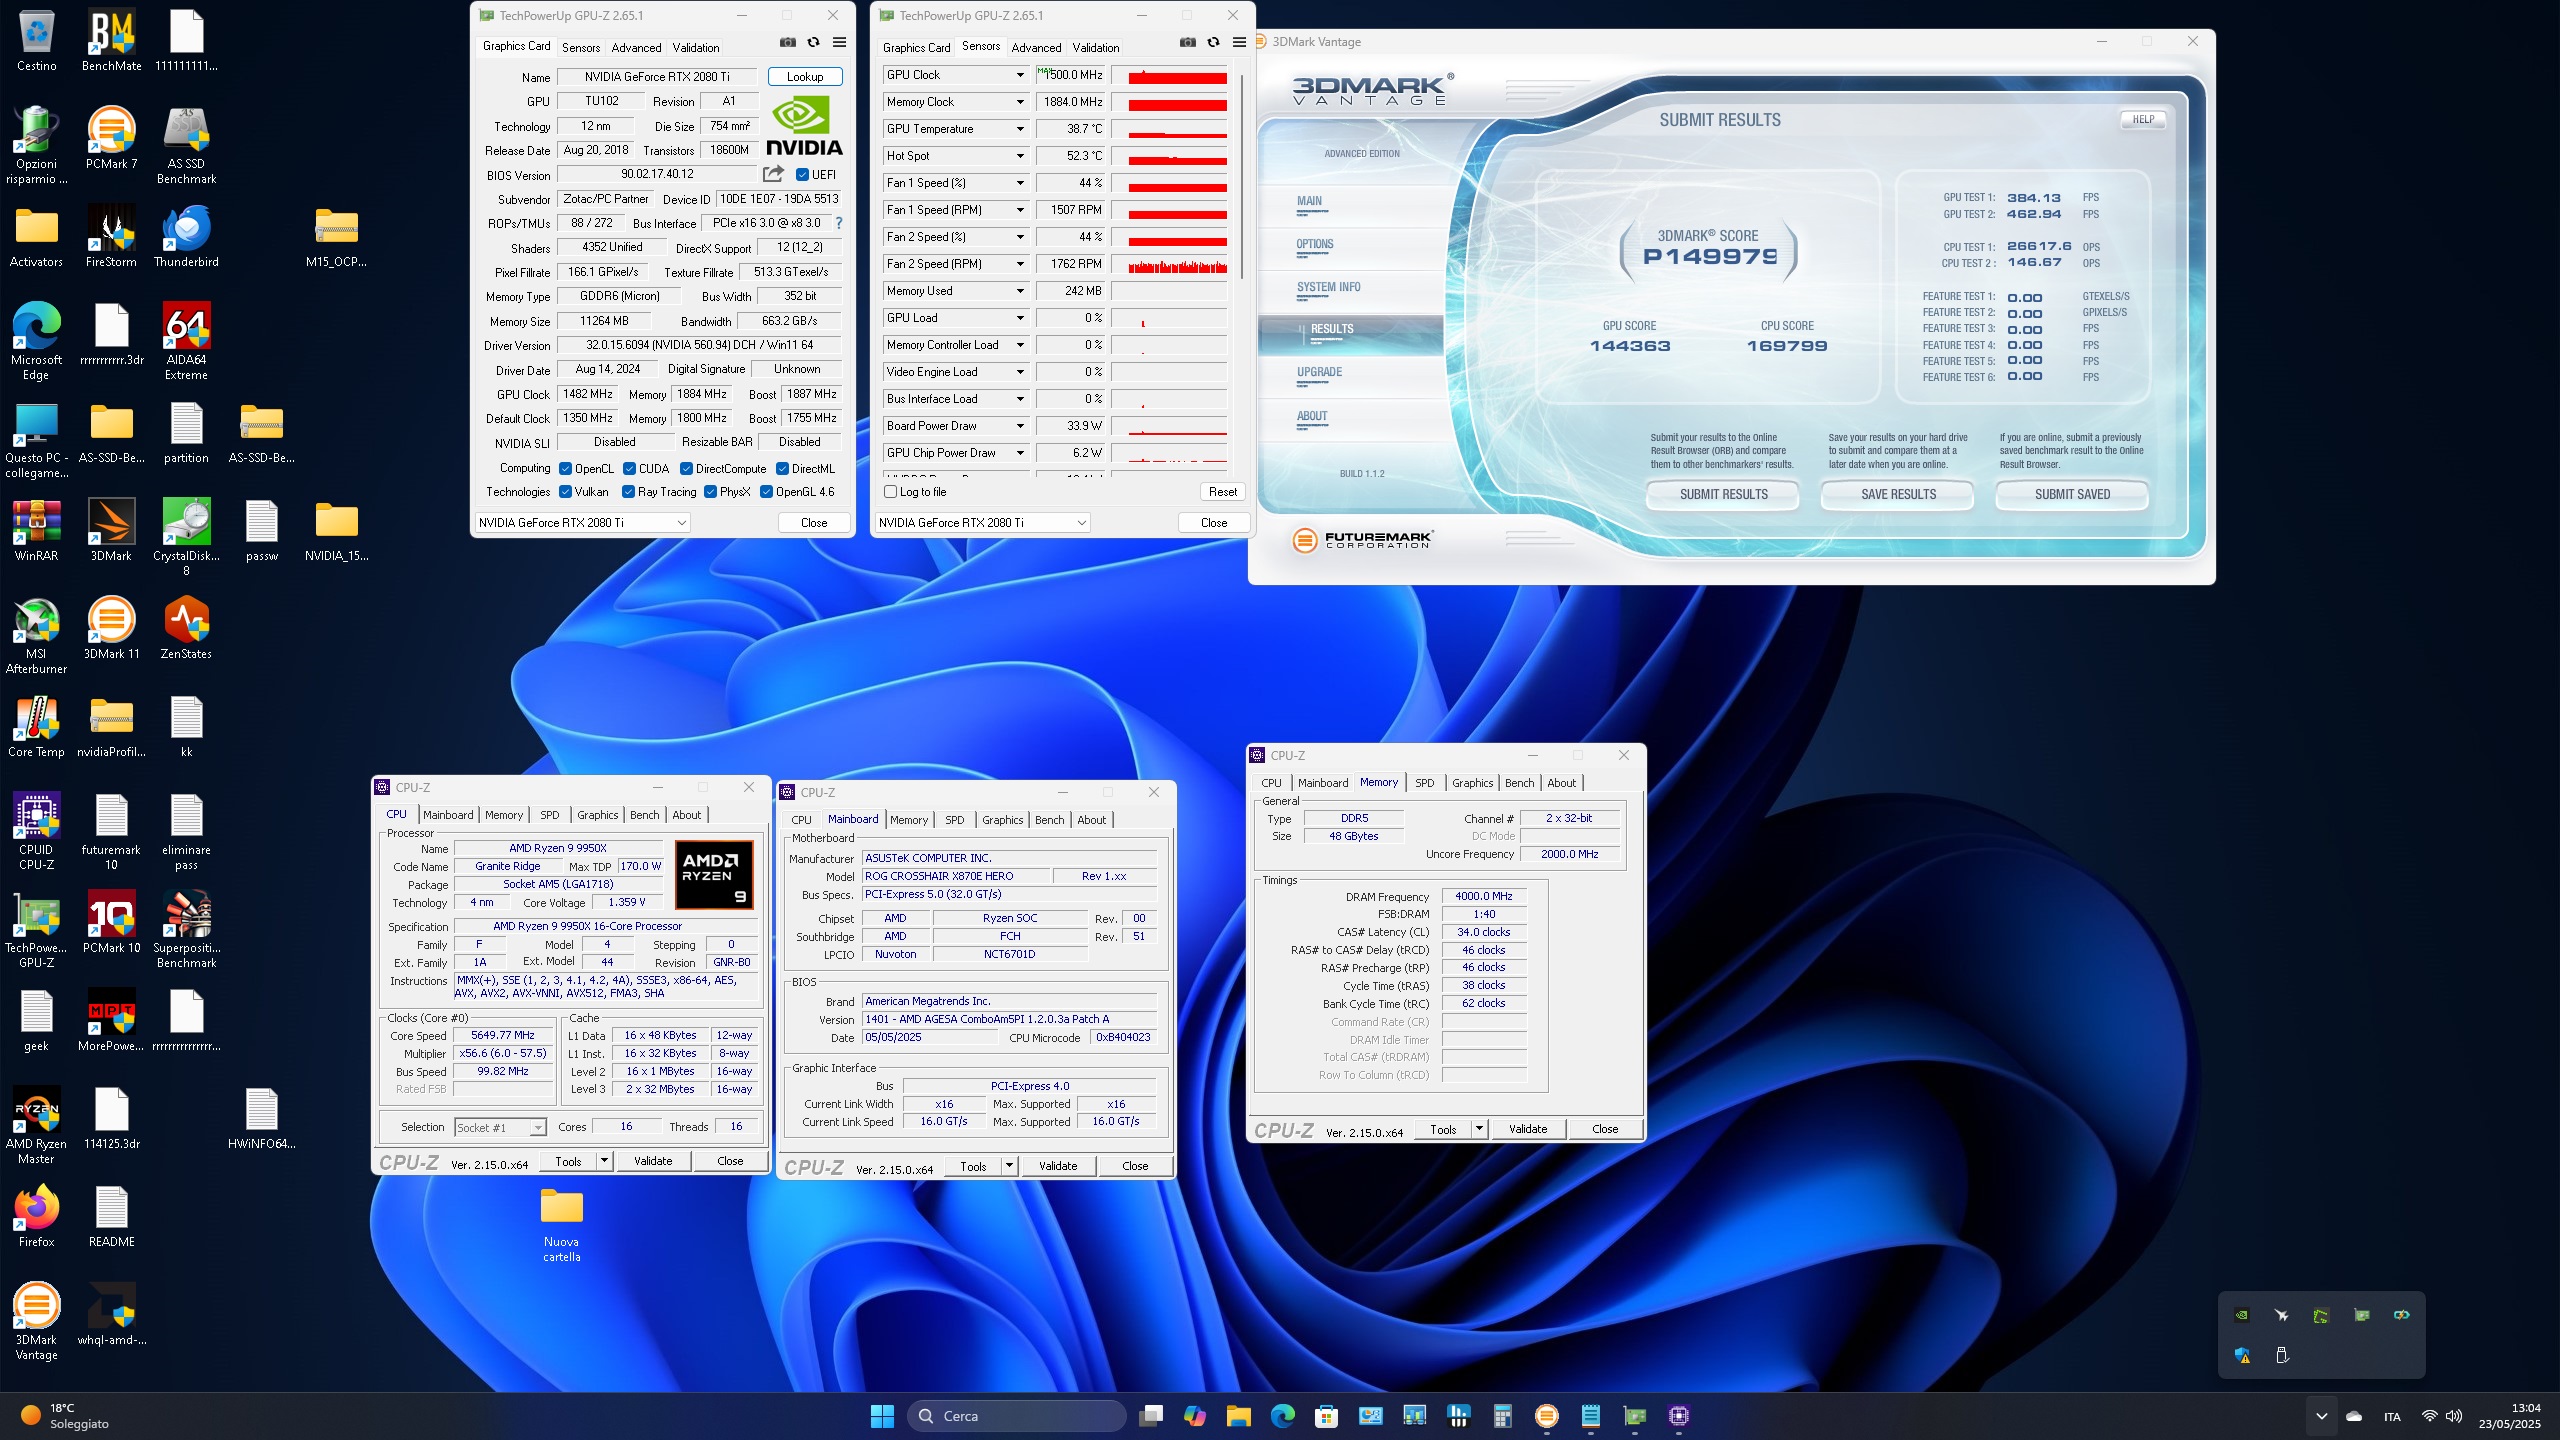Open 3DMark Vantage desktop shortcut
This screenshot has height=1440, width=2560.
[36, 1322]
